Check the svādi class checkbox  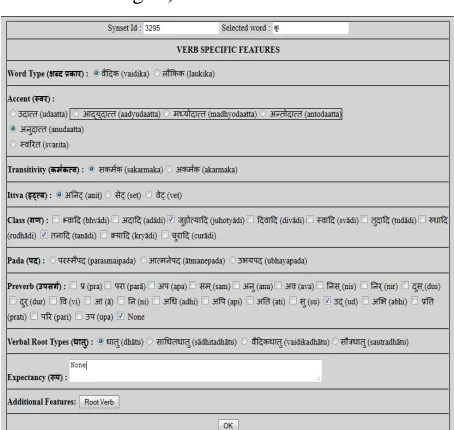coord(310,219)
